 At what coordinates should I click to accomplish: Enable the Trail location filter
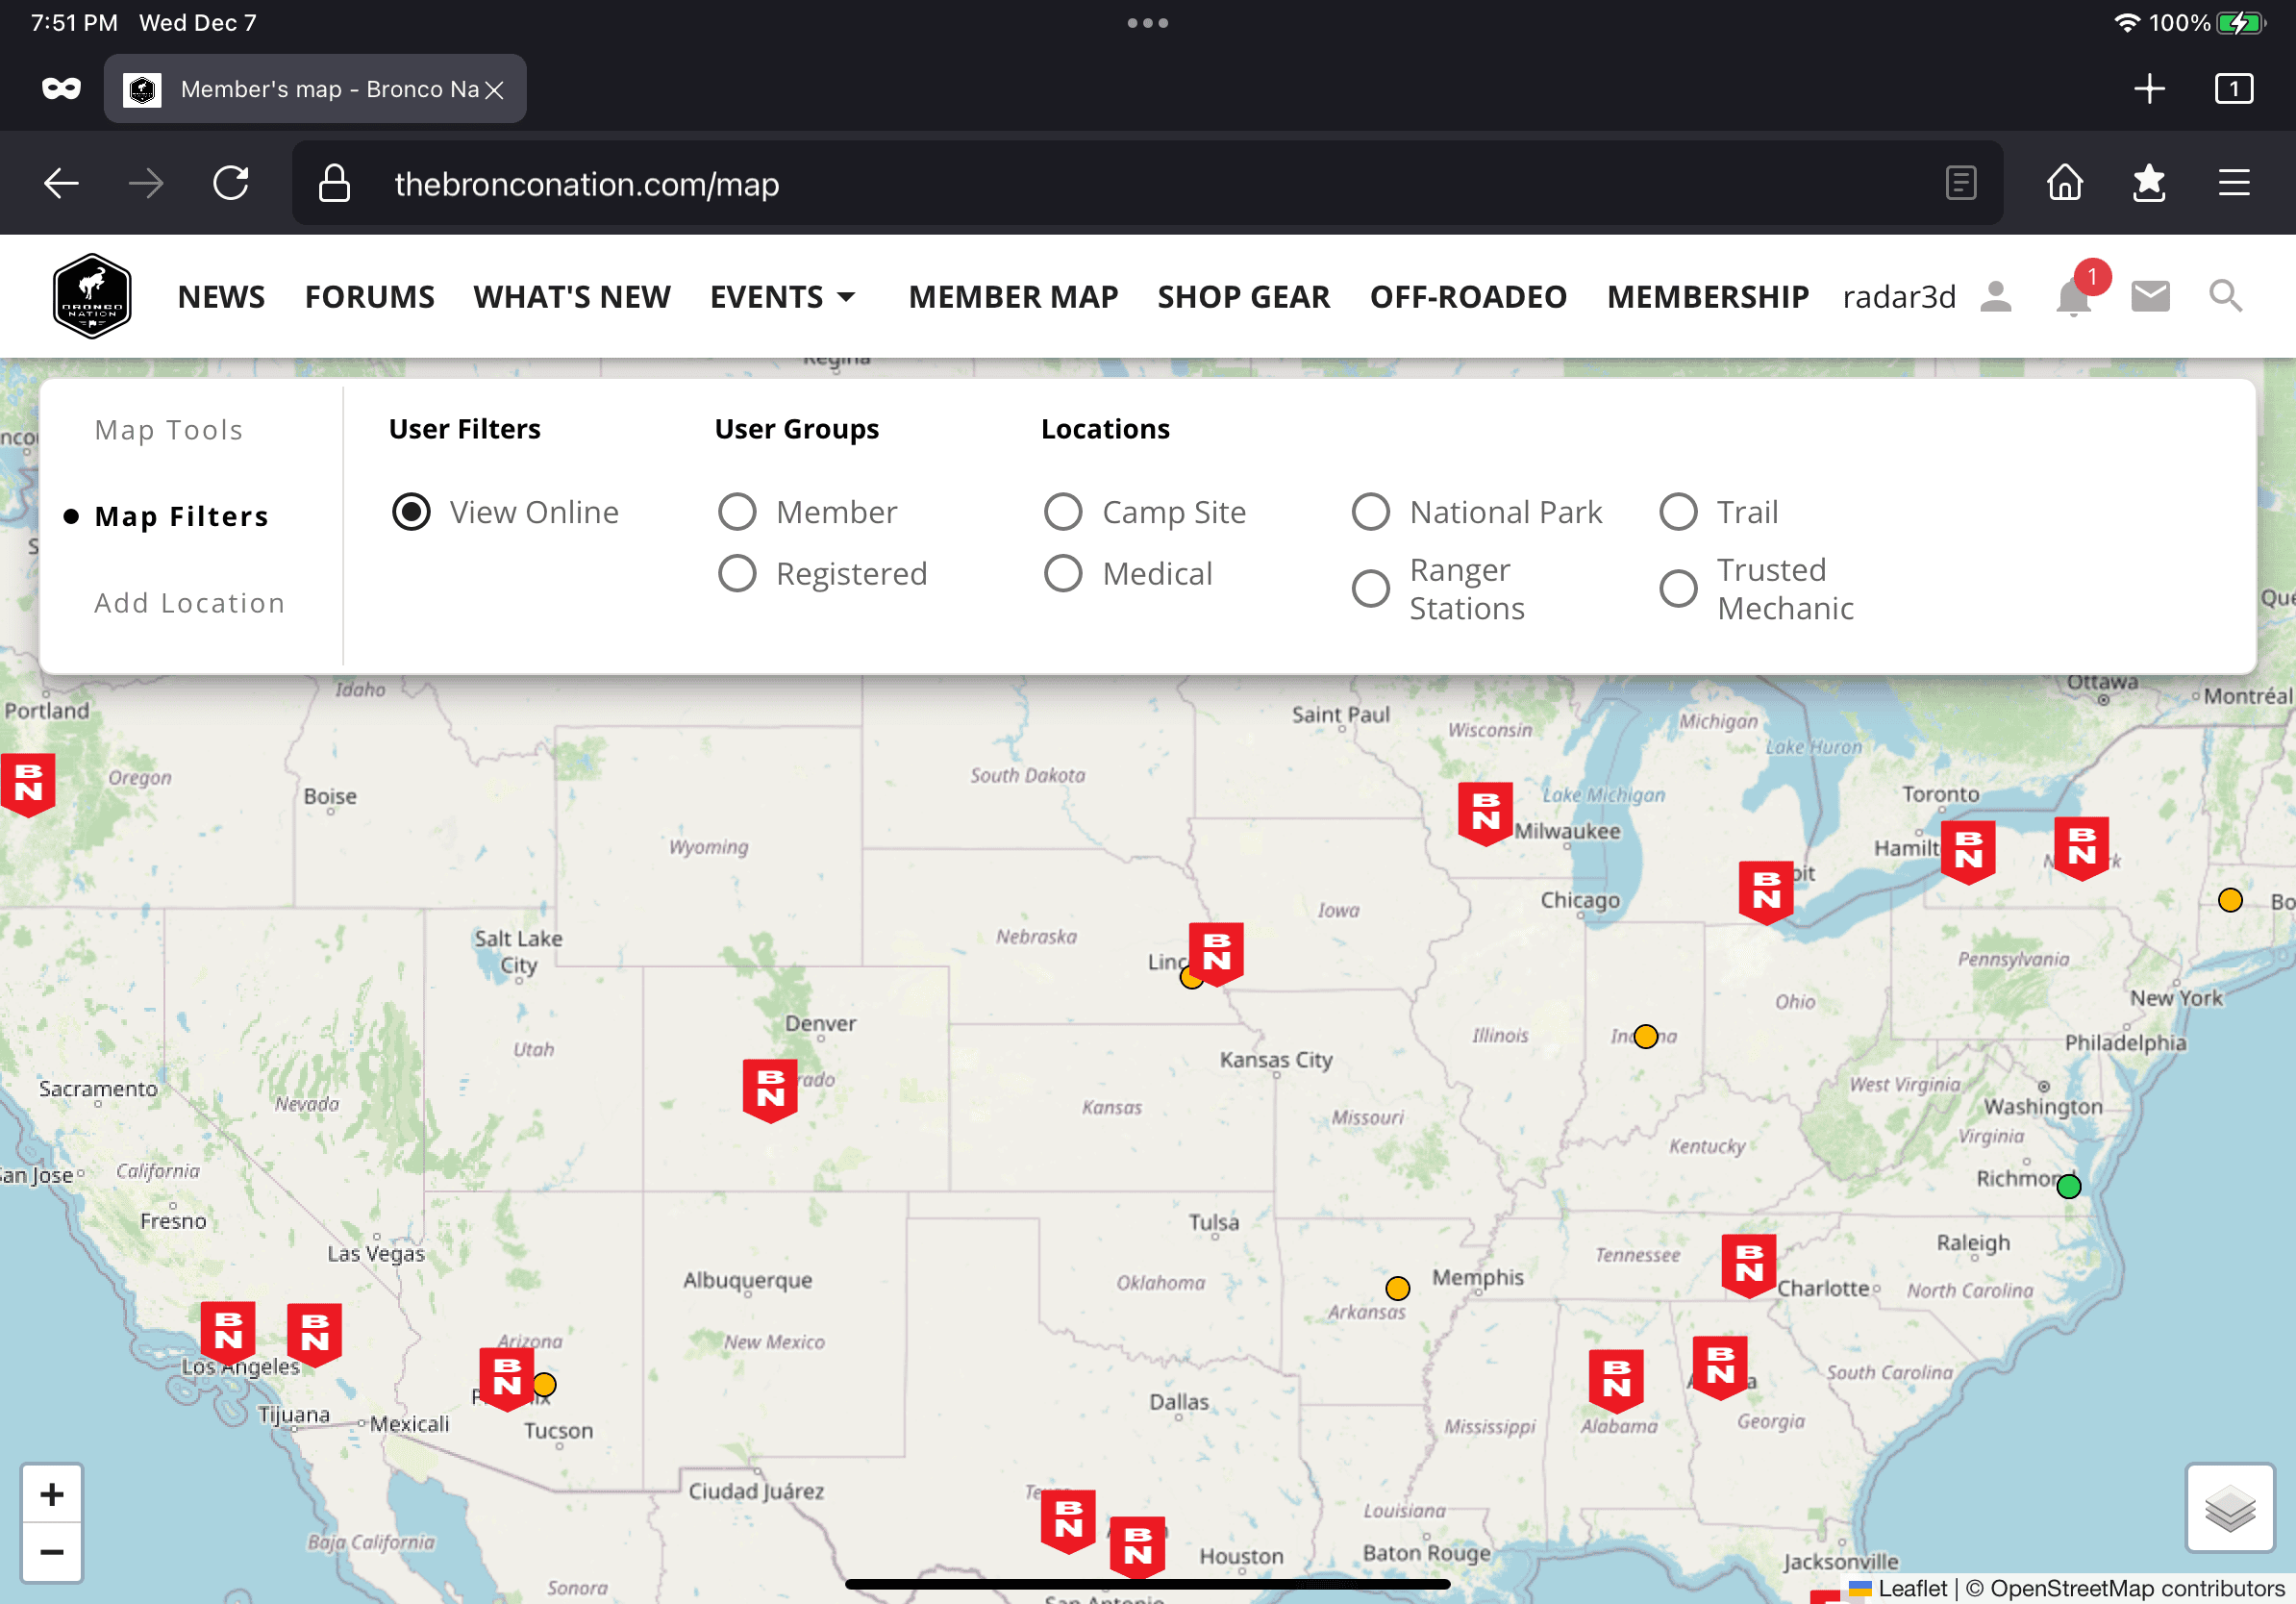point(1679,512)
